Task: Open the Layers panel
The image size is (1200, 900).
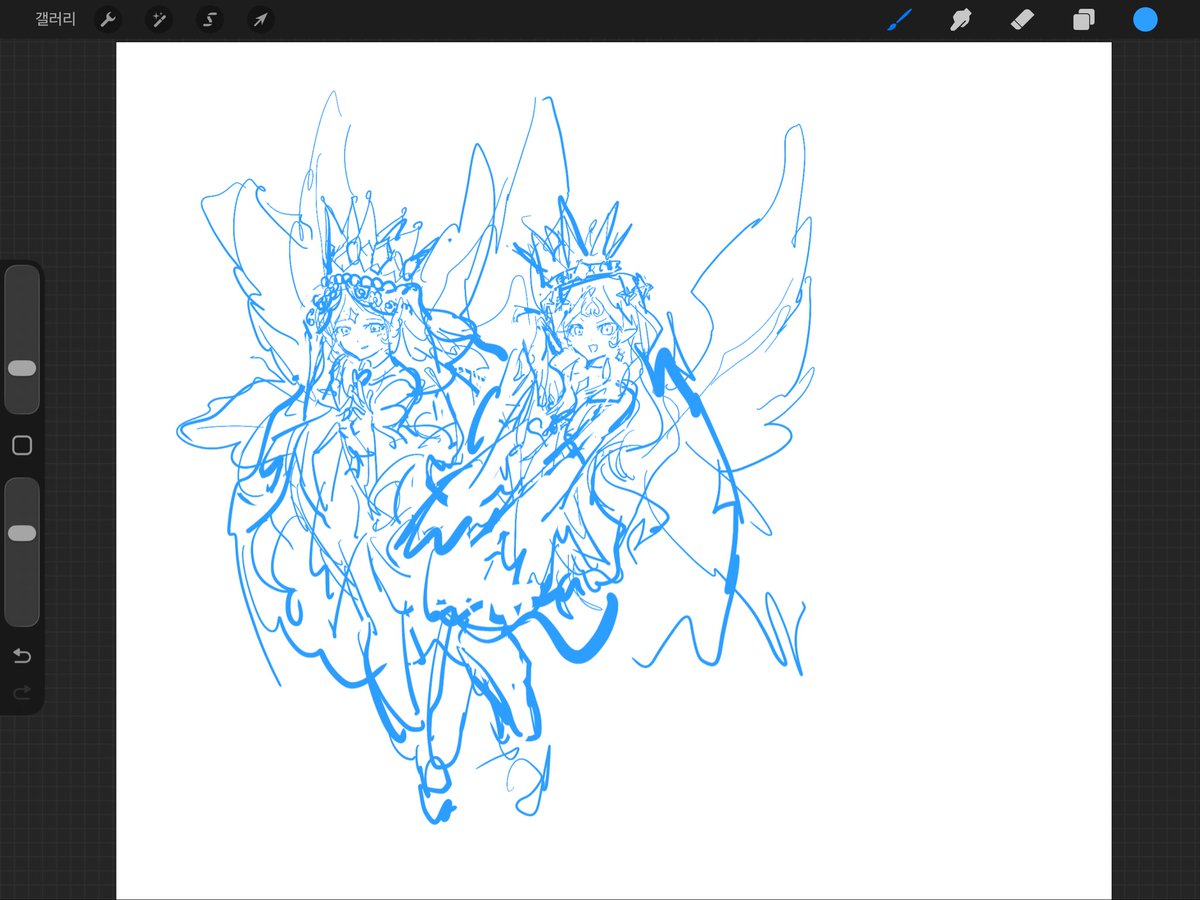Action: pyautogui.click(x=1084, y=19)
